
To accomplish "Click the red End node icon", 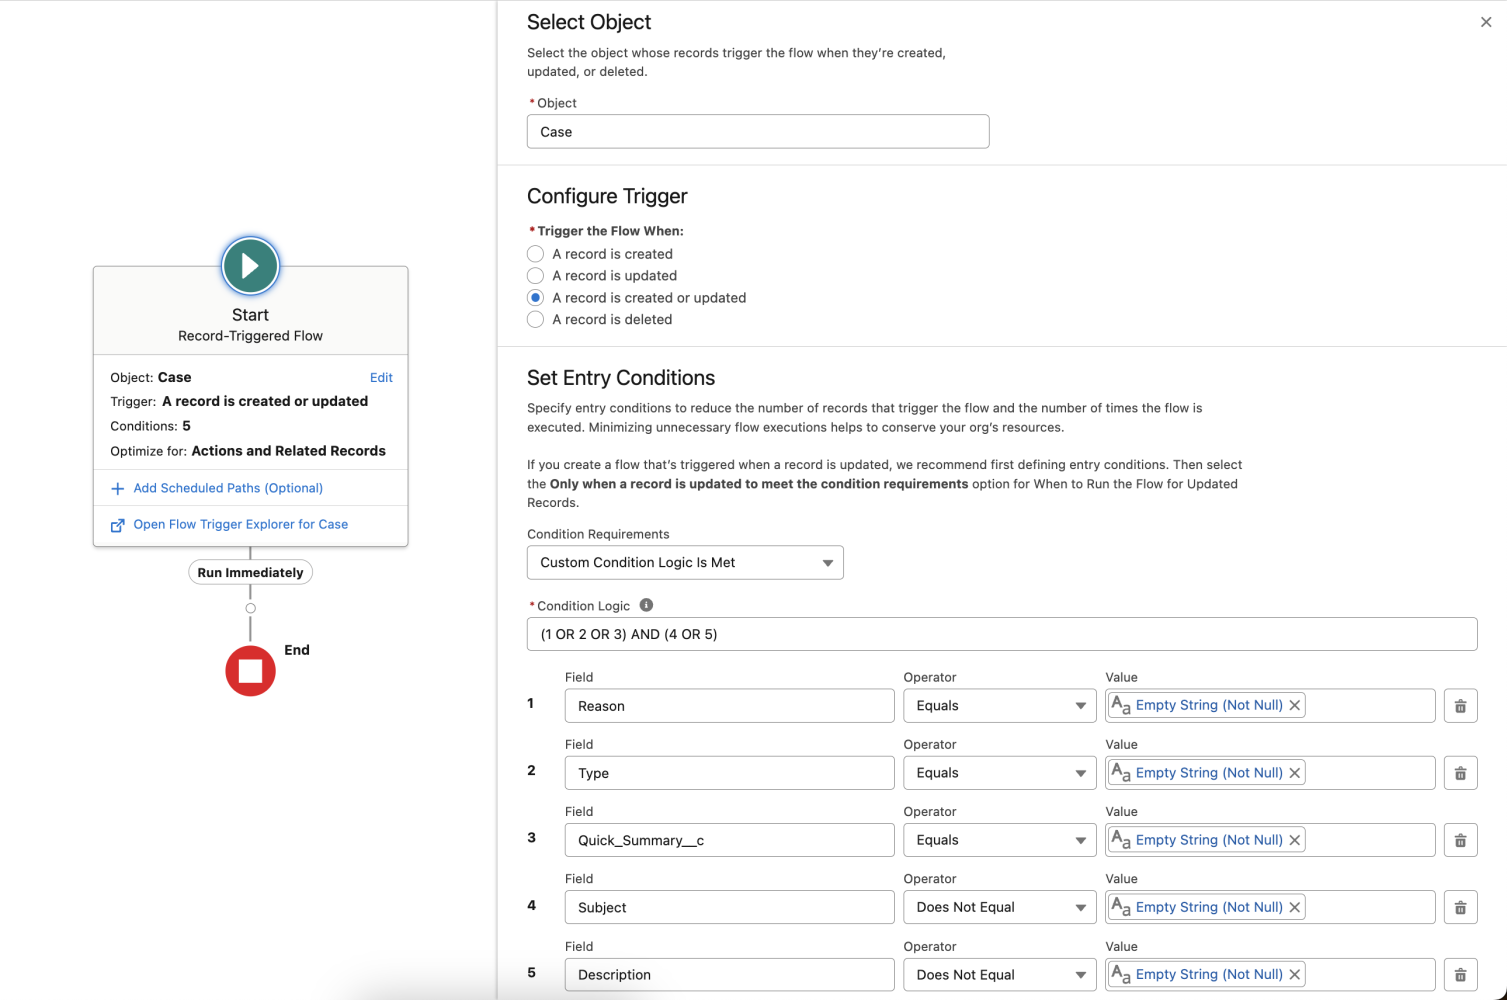I will [250, 670].
